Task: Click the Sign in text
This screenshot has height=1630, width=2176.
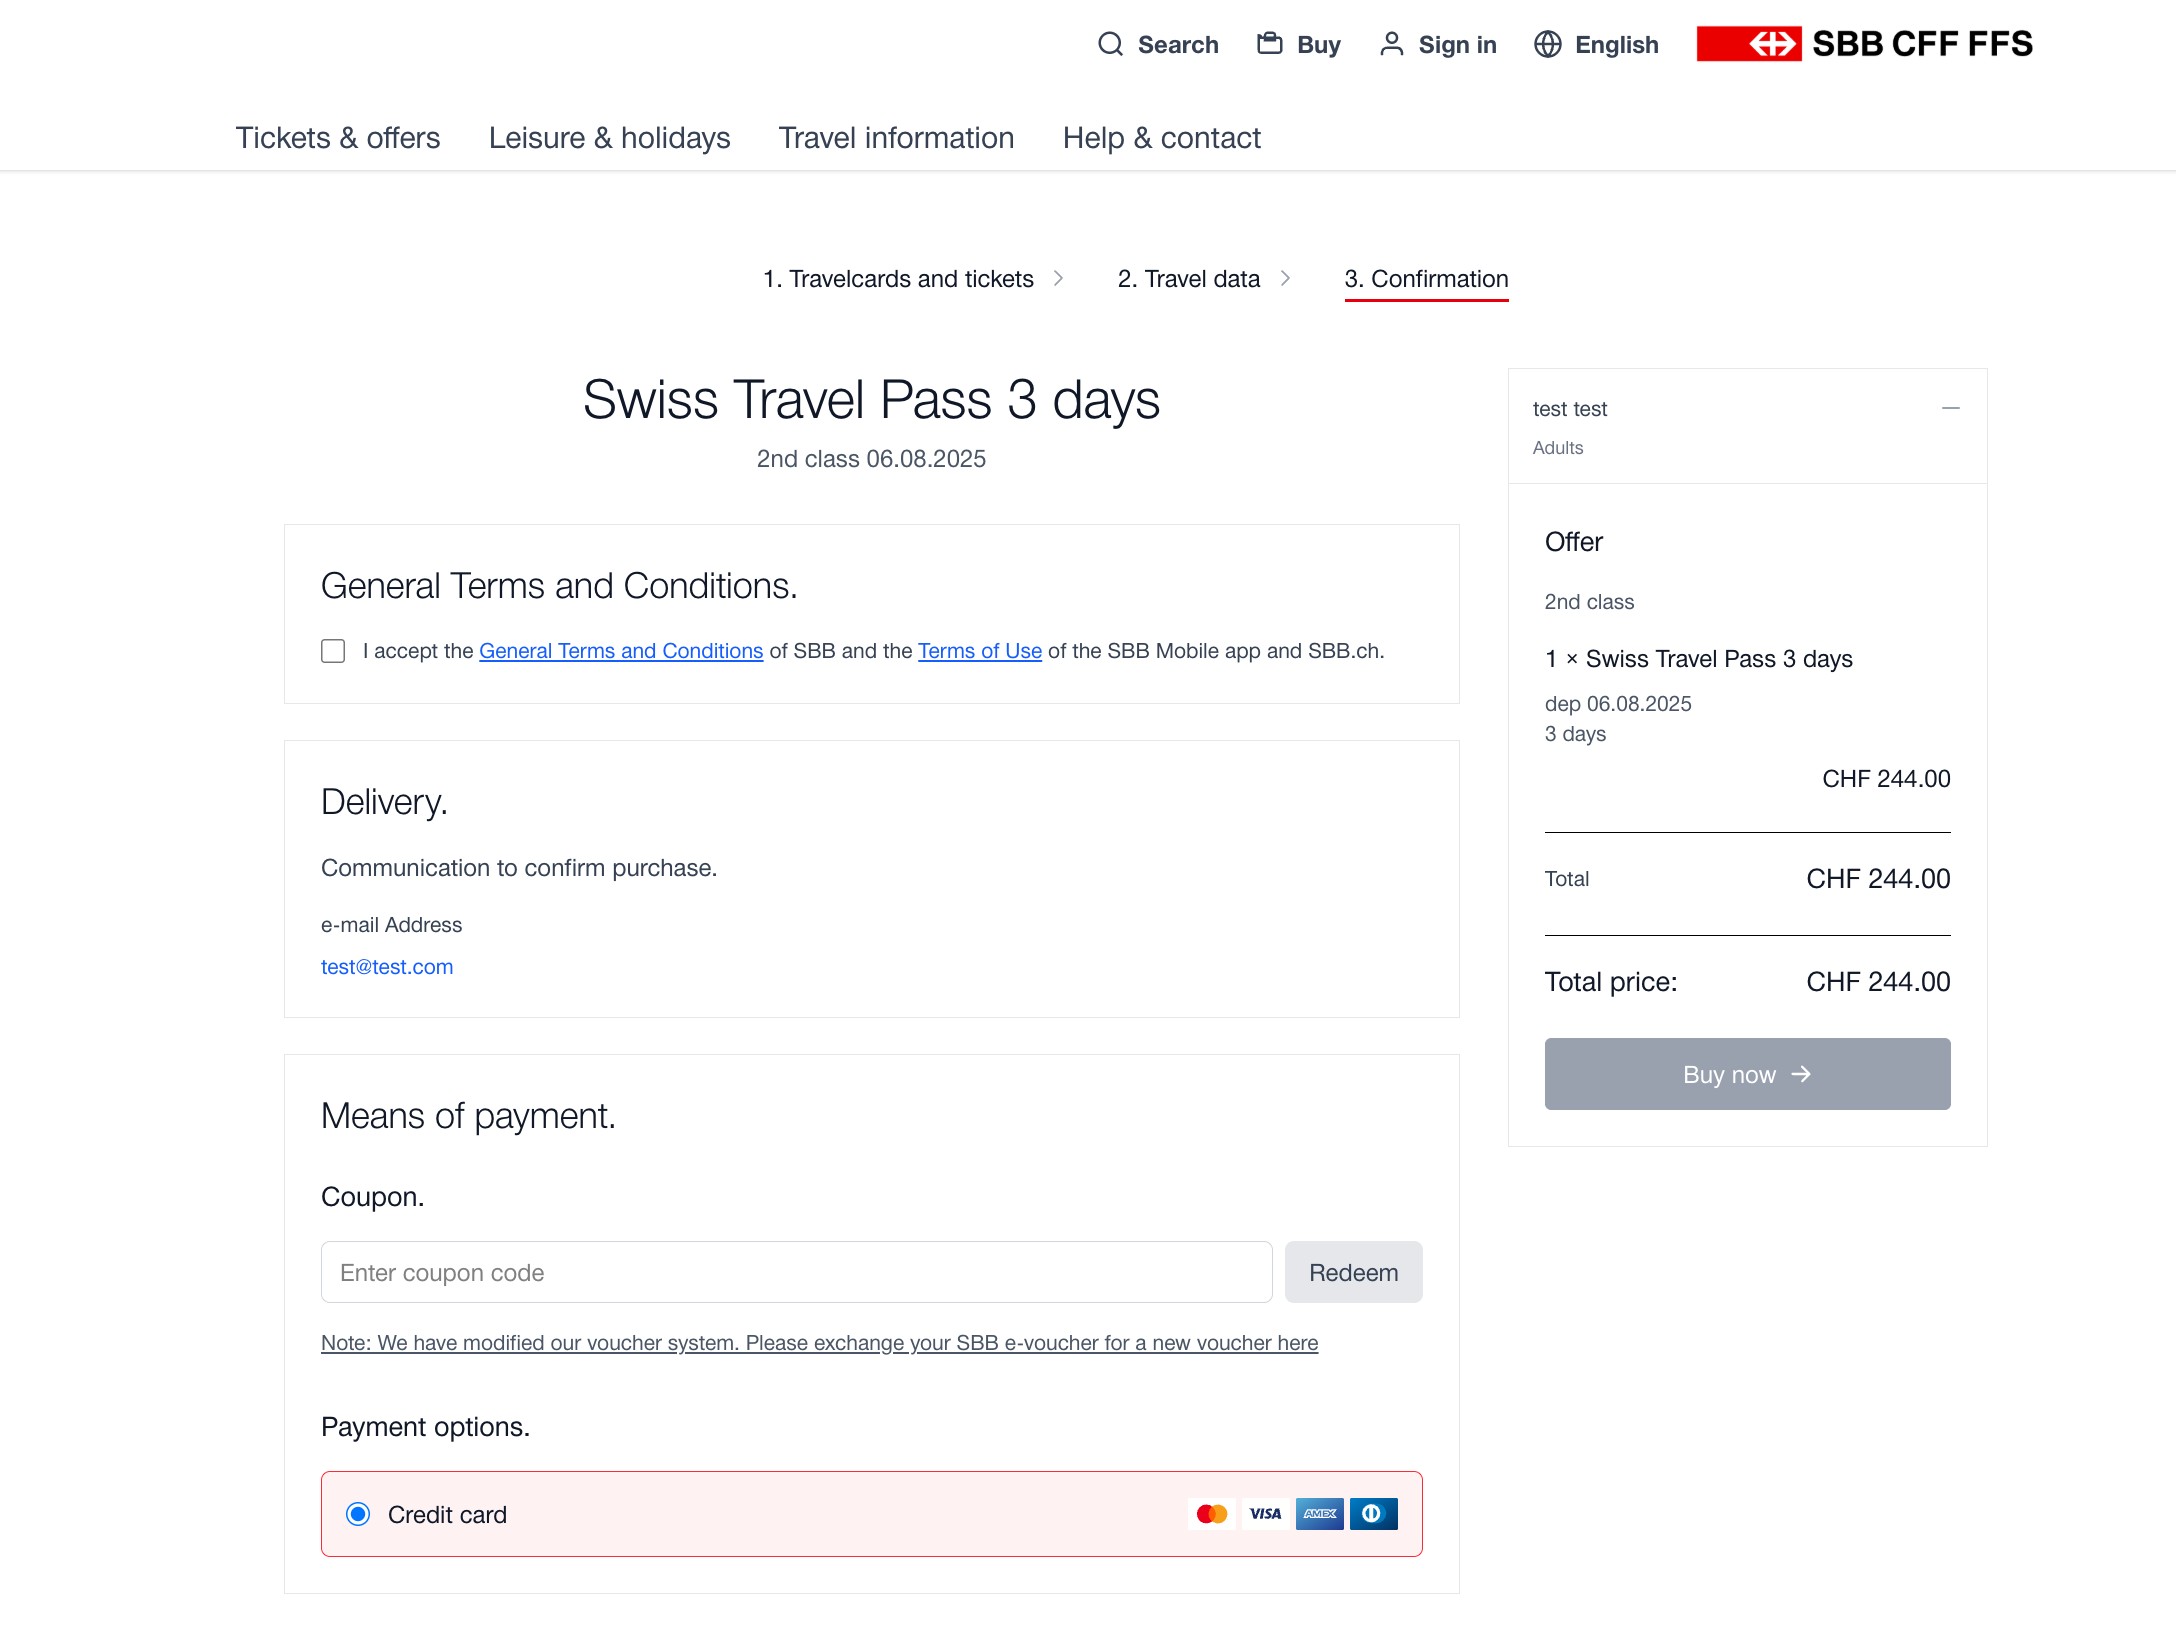Action: point(1458,45)
